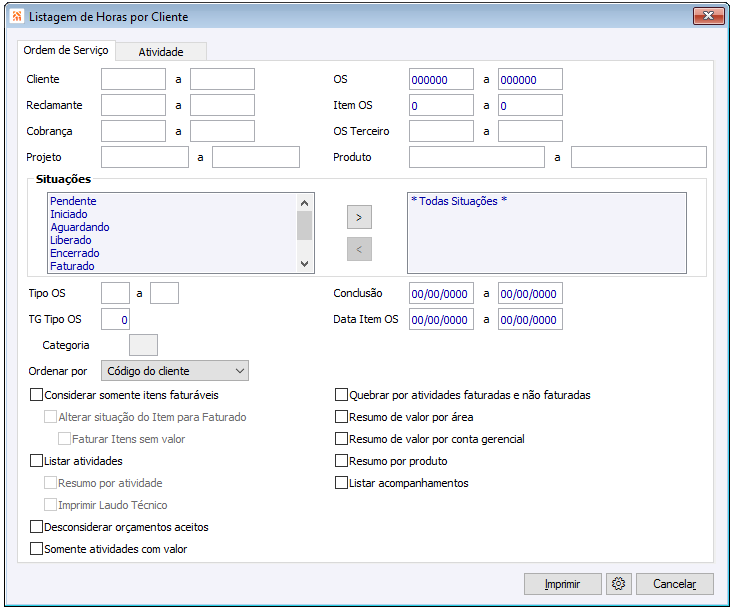This screenshot has width=735, height=613.
Task: Click the Imprimir button
Action: point(562,583)
